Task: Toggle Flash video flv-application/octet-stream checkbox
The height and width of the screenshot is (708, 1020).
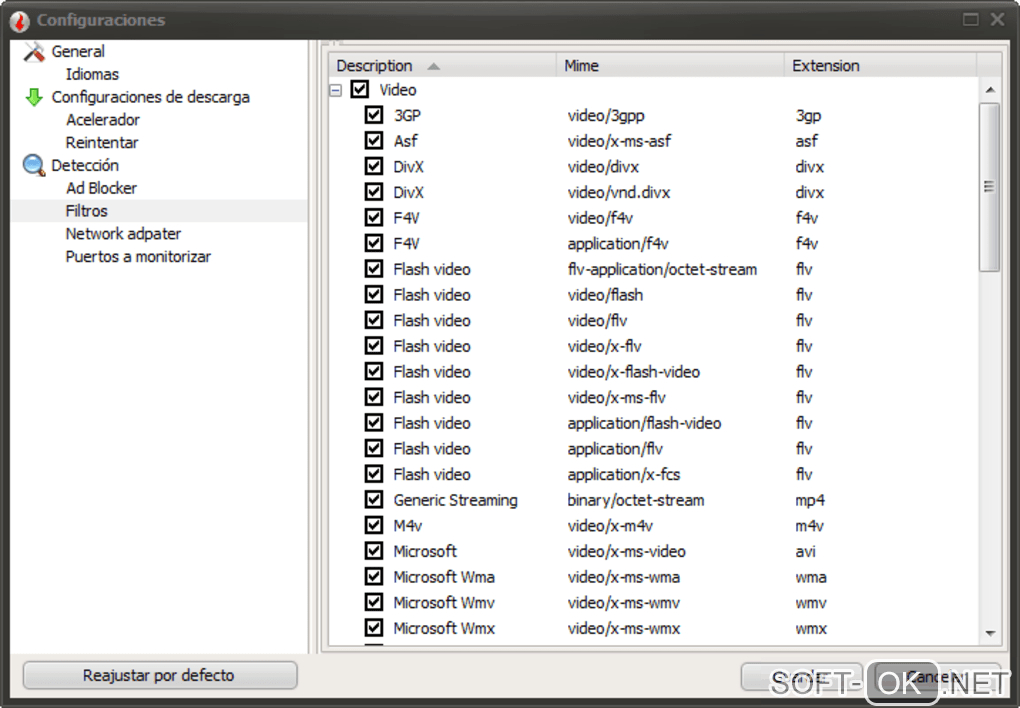Action: pyautogui.click(x=373, y=269)
